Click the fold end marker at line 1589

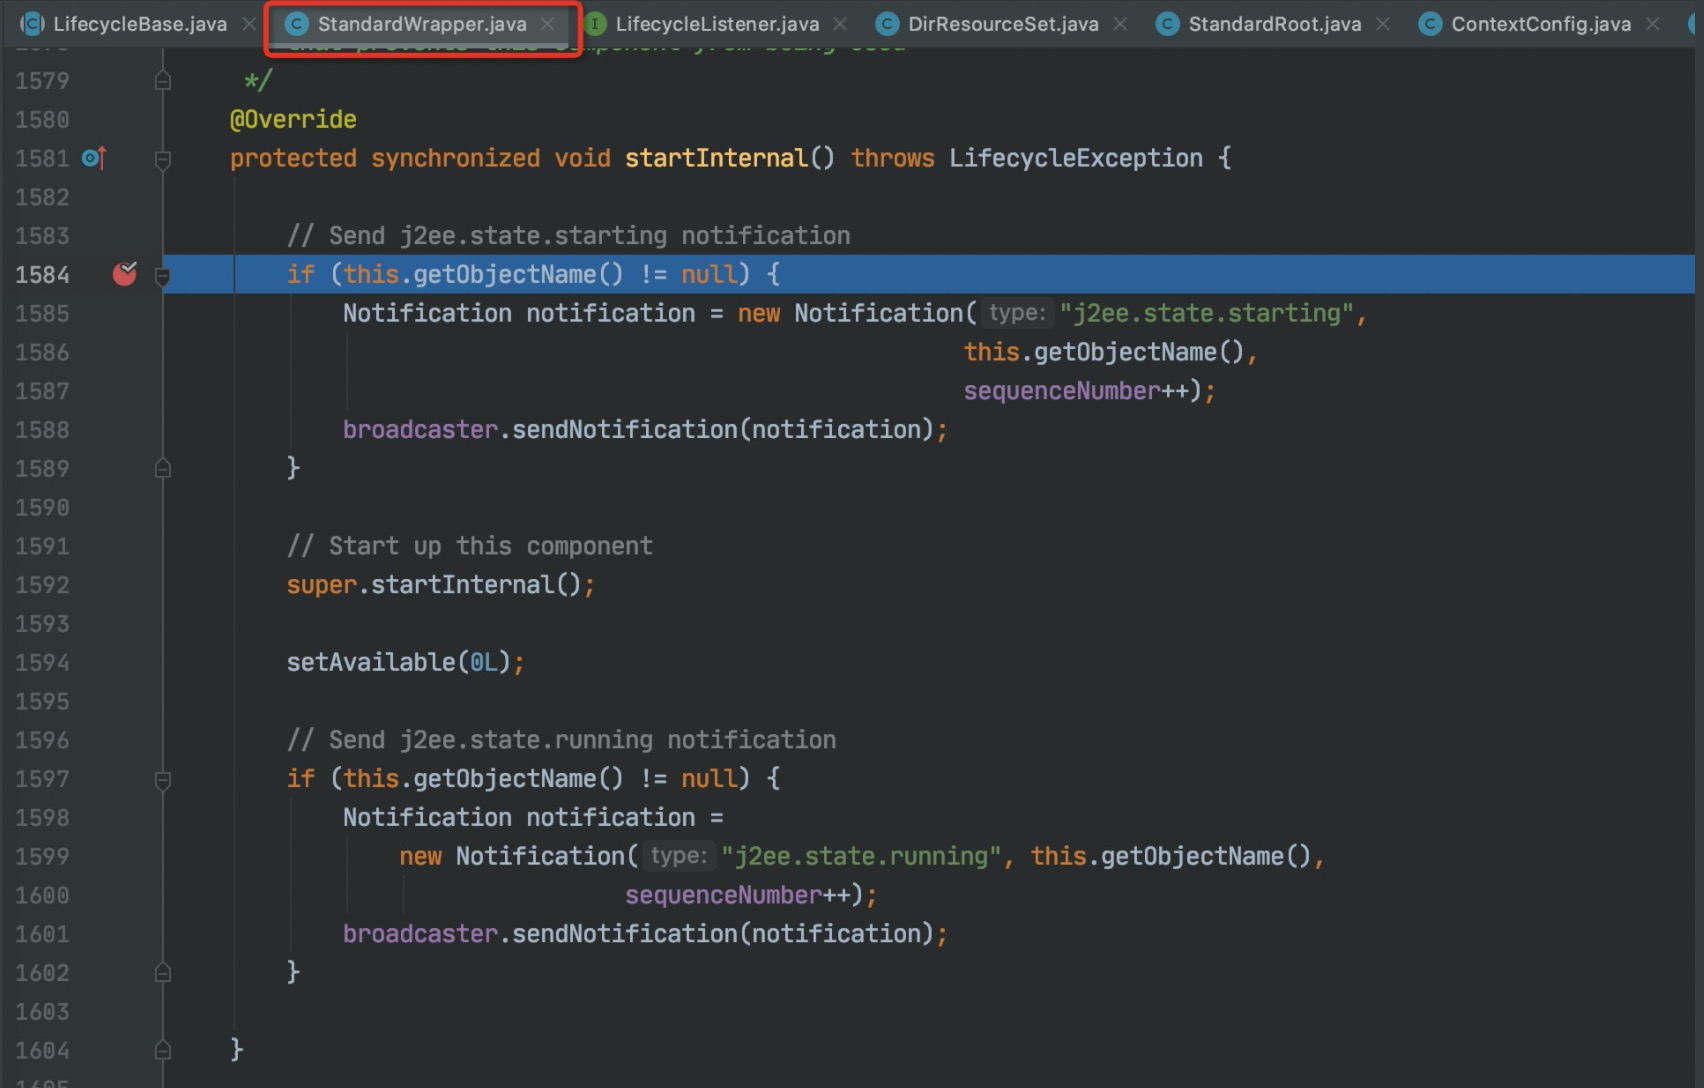(x=163, y=468)
